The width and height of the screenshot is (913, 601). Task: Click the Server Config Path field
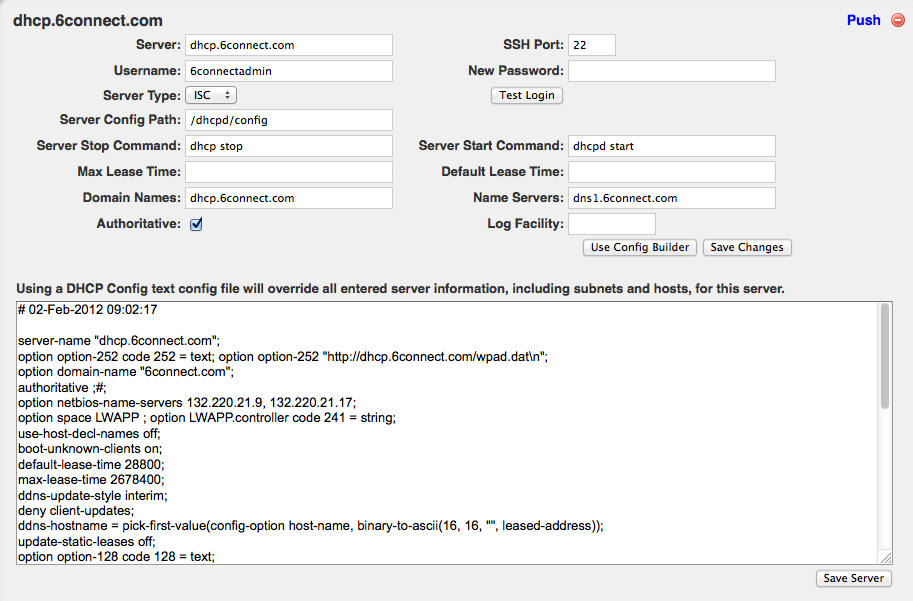[x=289, y=120]
